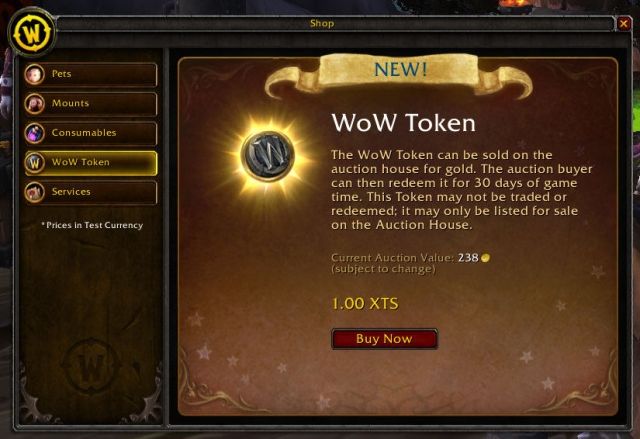Viewport: 640px width, 439px height.
Task: Click the purple potion Consumables icon
Action: click(34, 133)
